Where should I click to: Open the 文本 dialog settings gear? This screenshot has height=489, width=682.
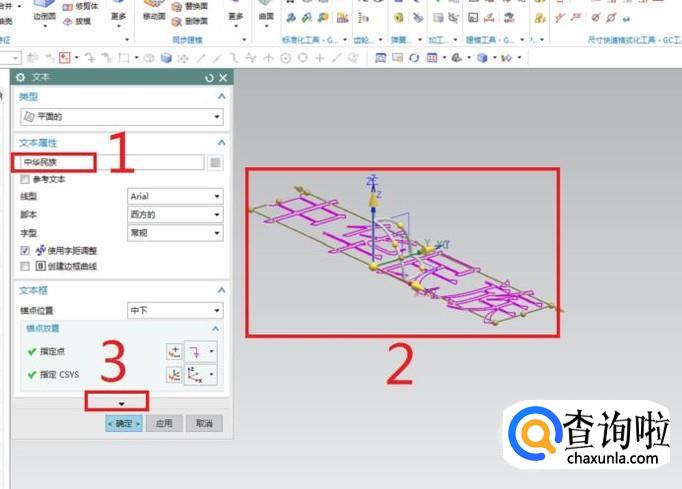click(x=20, y=77)
